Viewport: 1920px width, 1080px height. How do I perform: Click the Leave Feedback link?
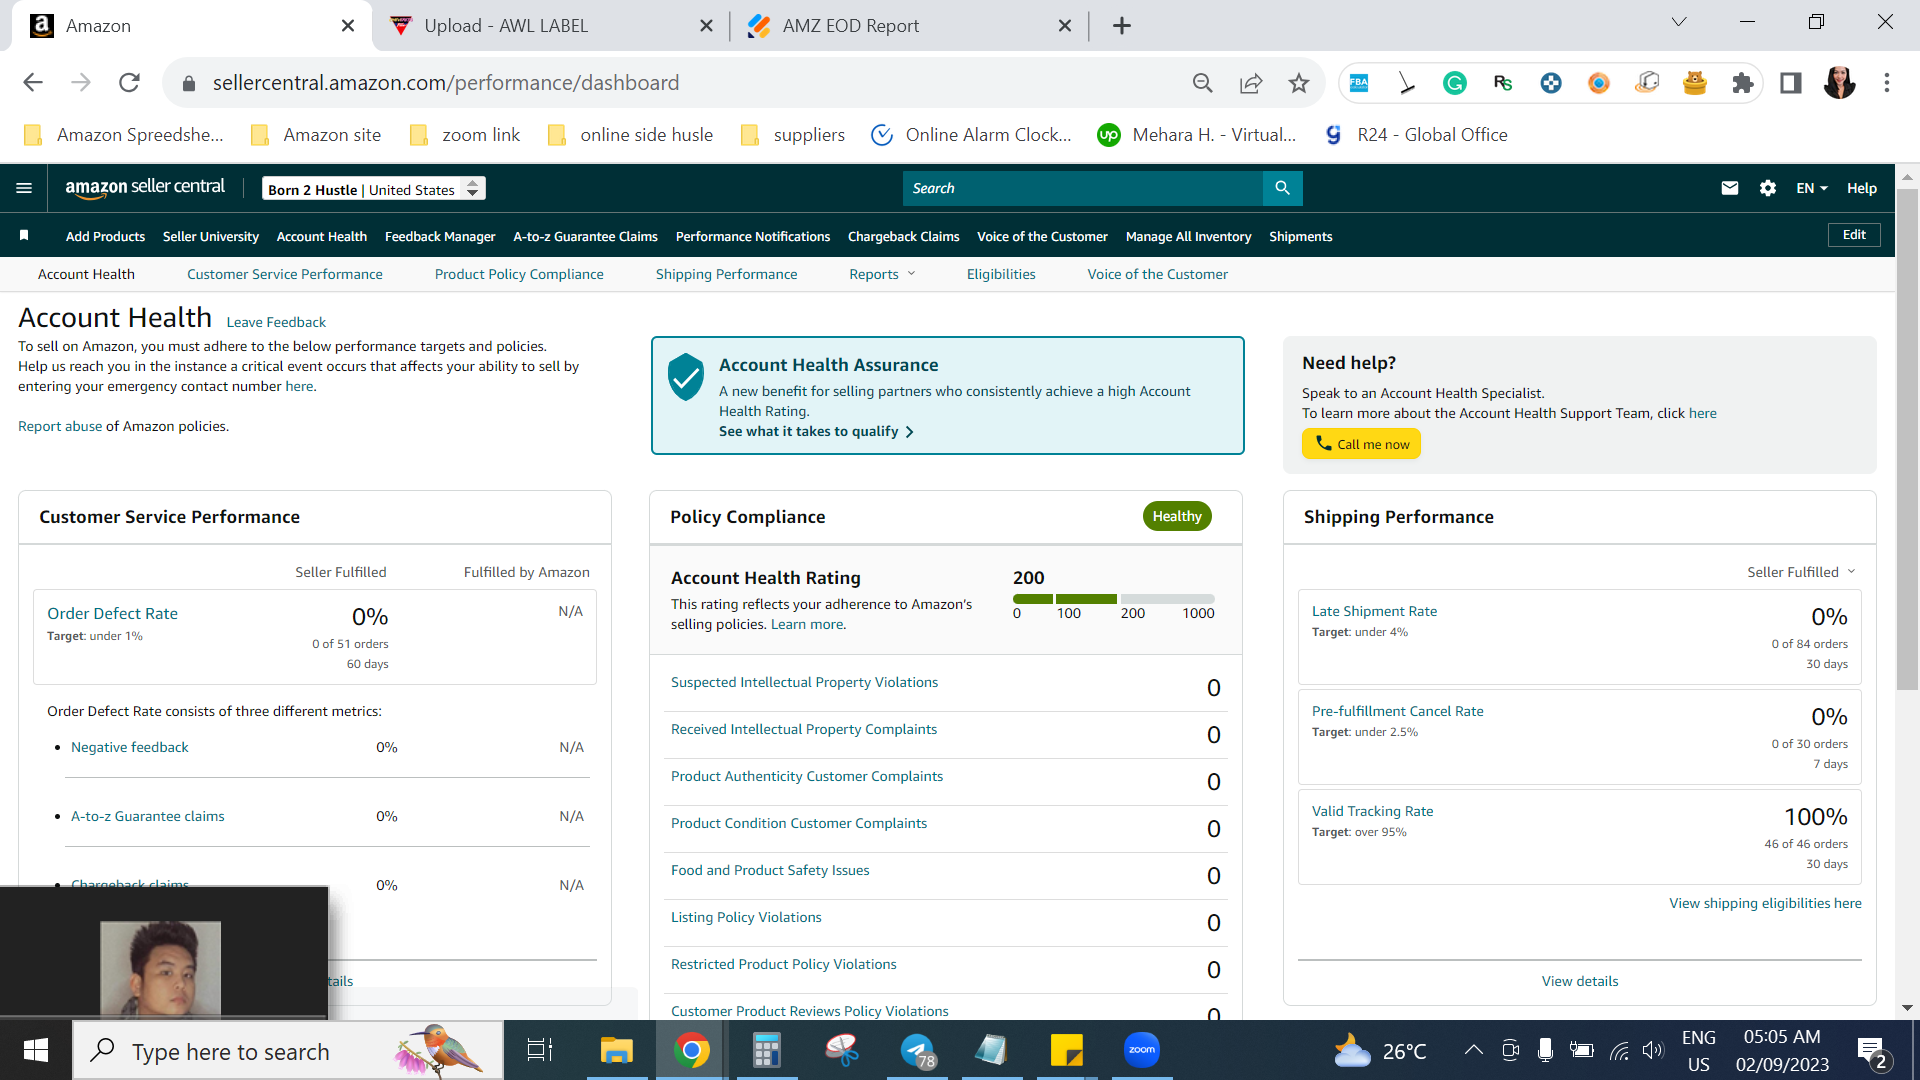click(276, 322)
